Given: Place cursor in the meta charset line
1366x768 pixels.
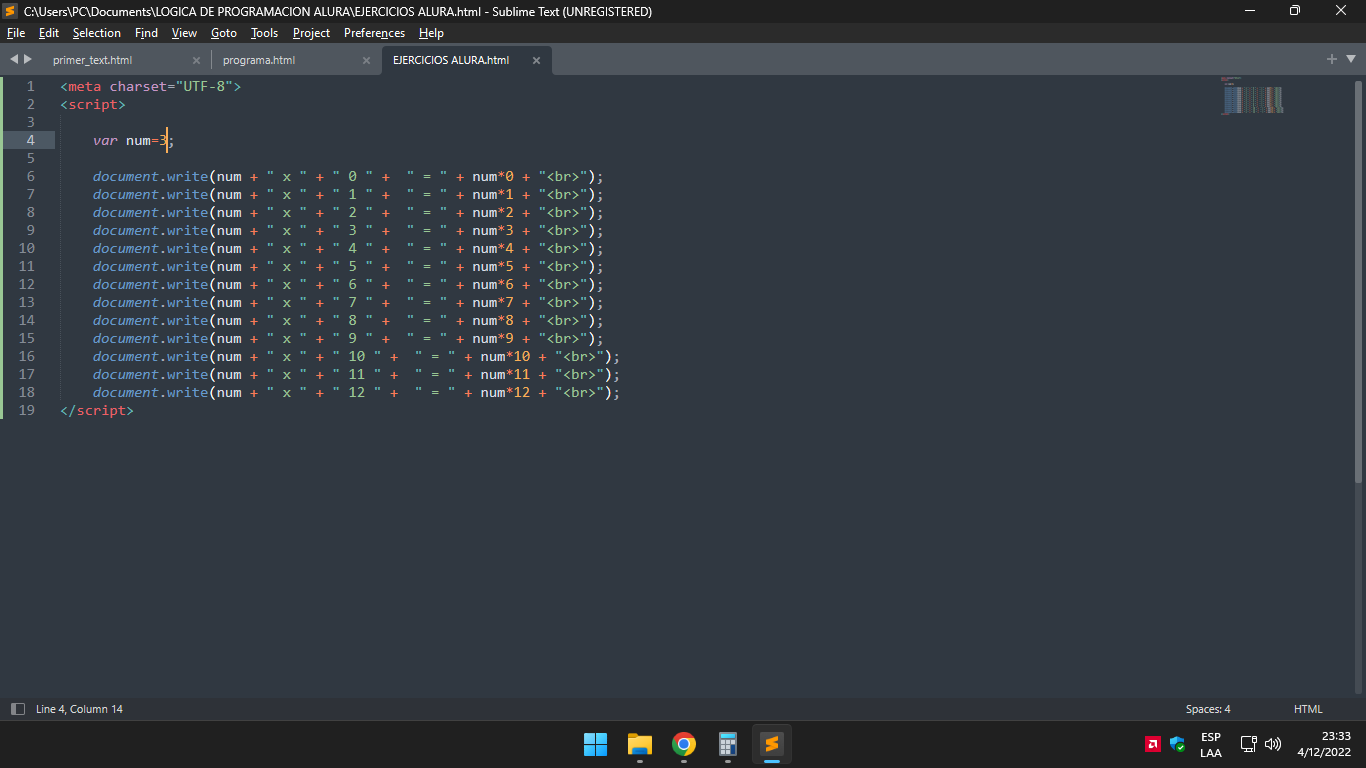Looking at the screenshot, I should tap(151, 86).
